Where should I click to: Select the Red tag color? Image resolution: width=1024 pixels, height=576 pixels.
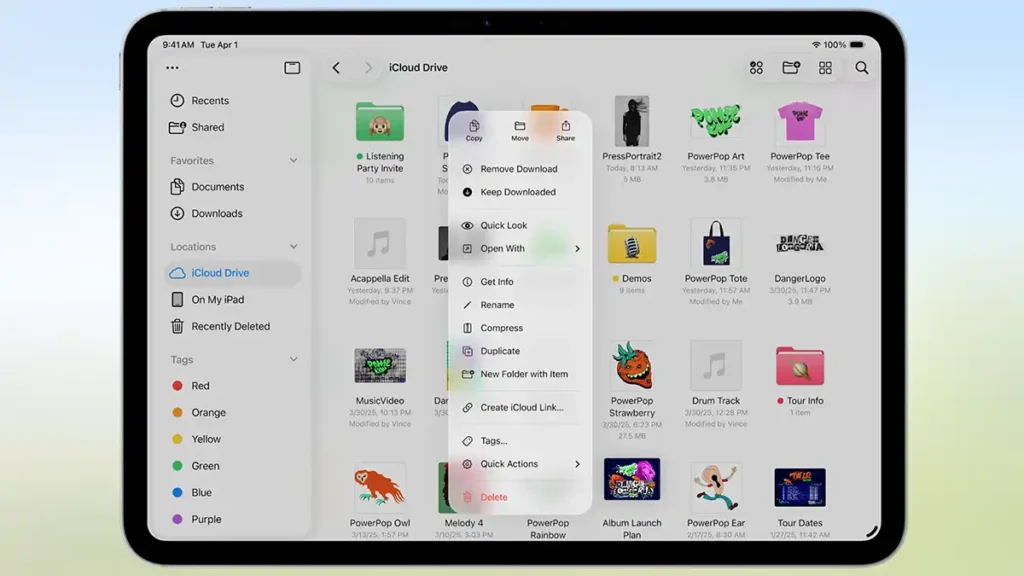click(200, 386)
